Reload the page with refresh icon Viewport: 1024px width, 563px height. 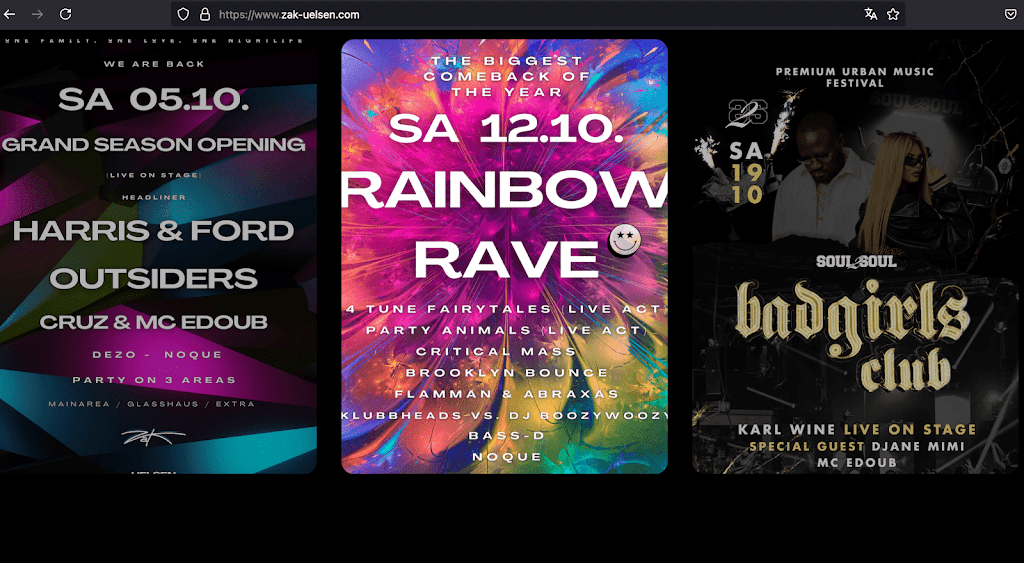65,14
